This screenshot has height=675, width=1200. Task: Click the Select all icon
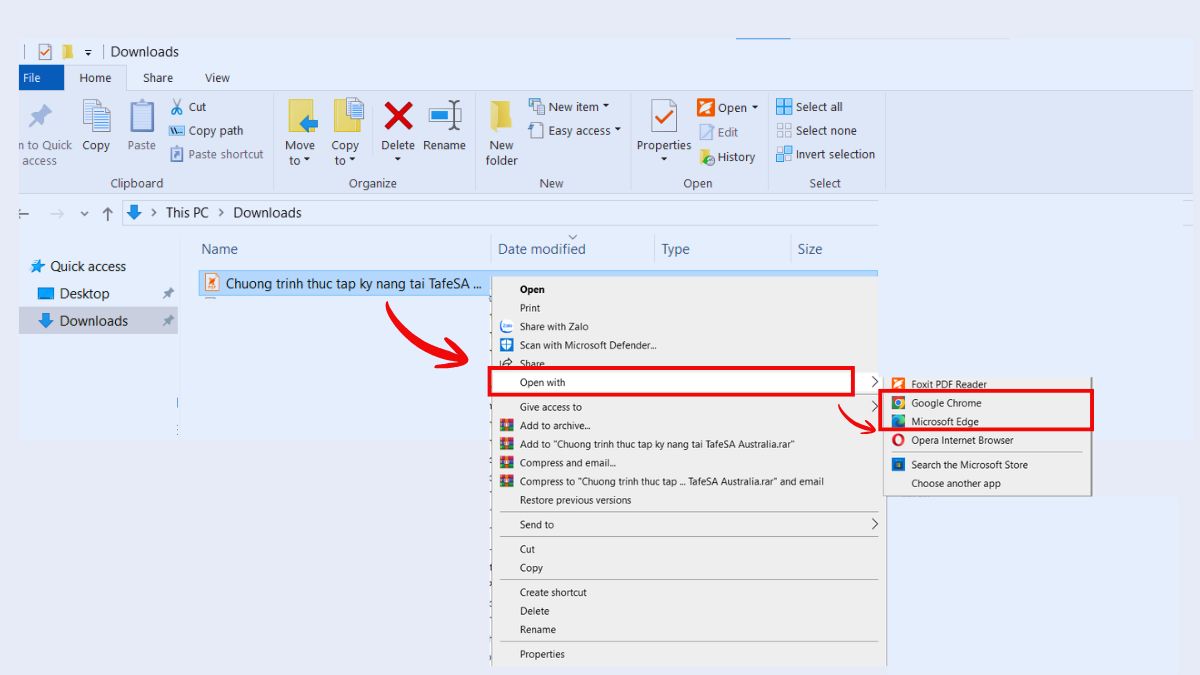[x=784, y=107]
